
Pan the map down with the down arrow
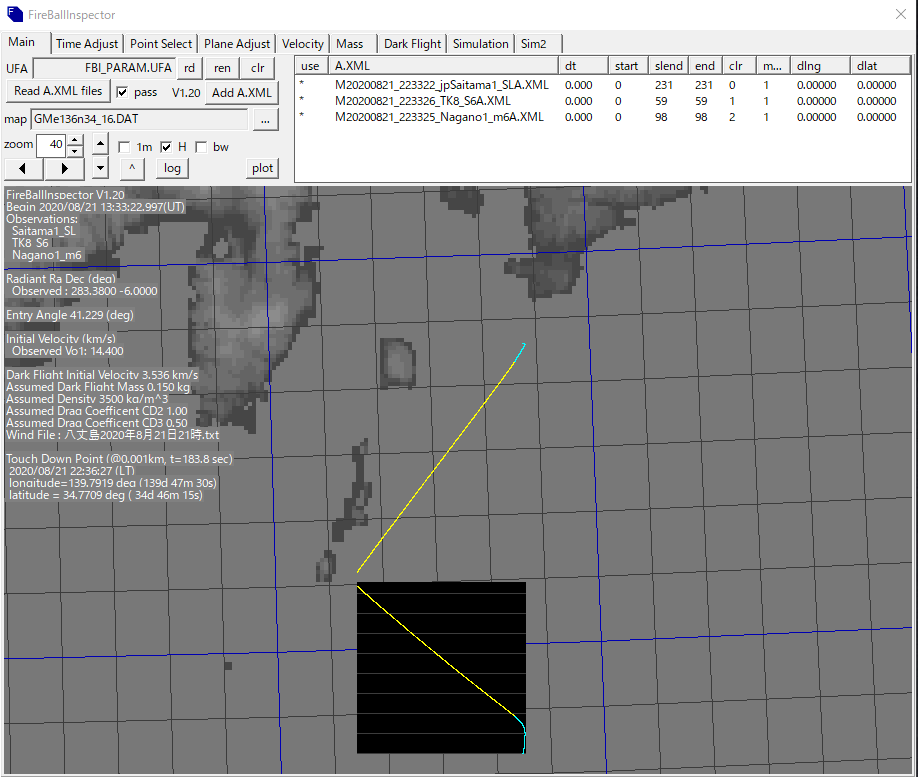(101, 168)
